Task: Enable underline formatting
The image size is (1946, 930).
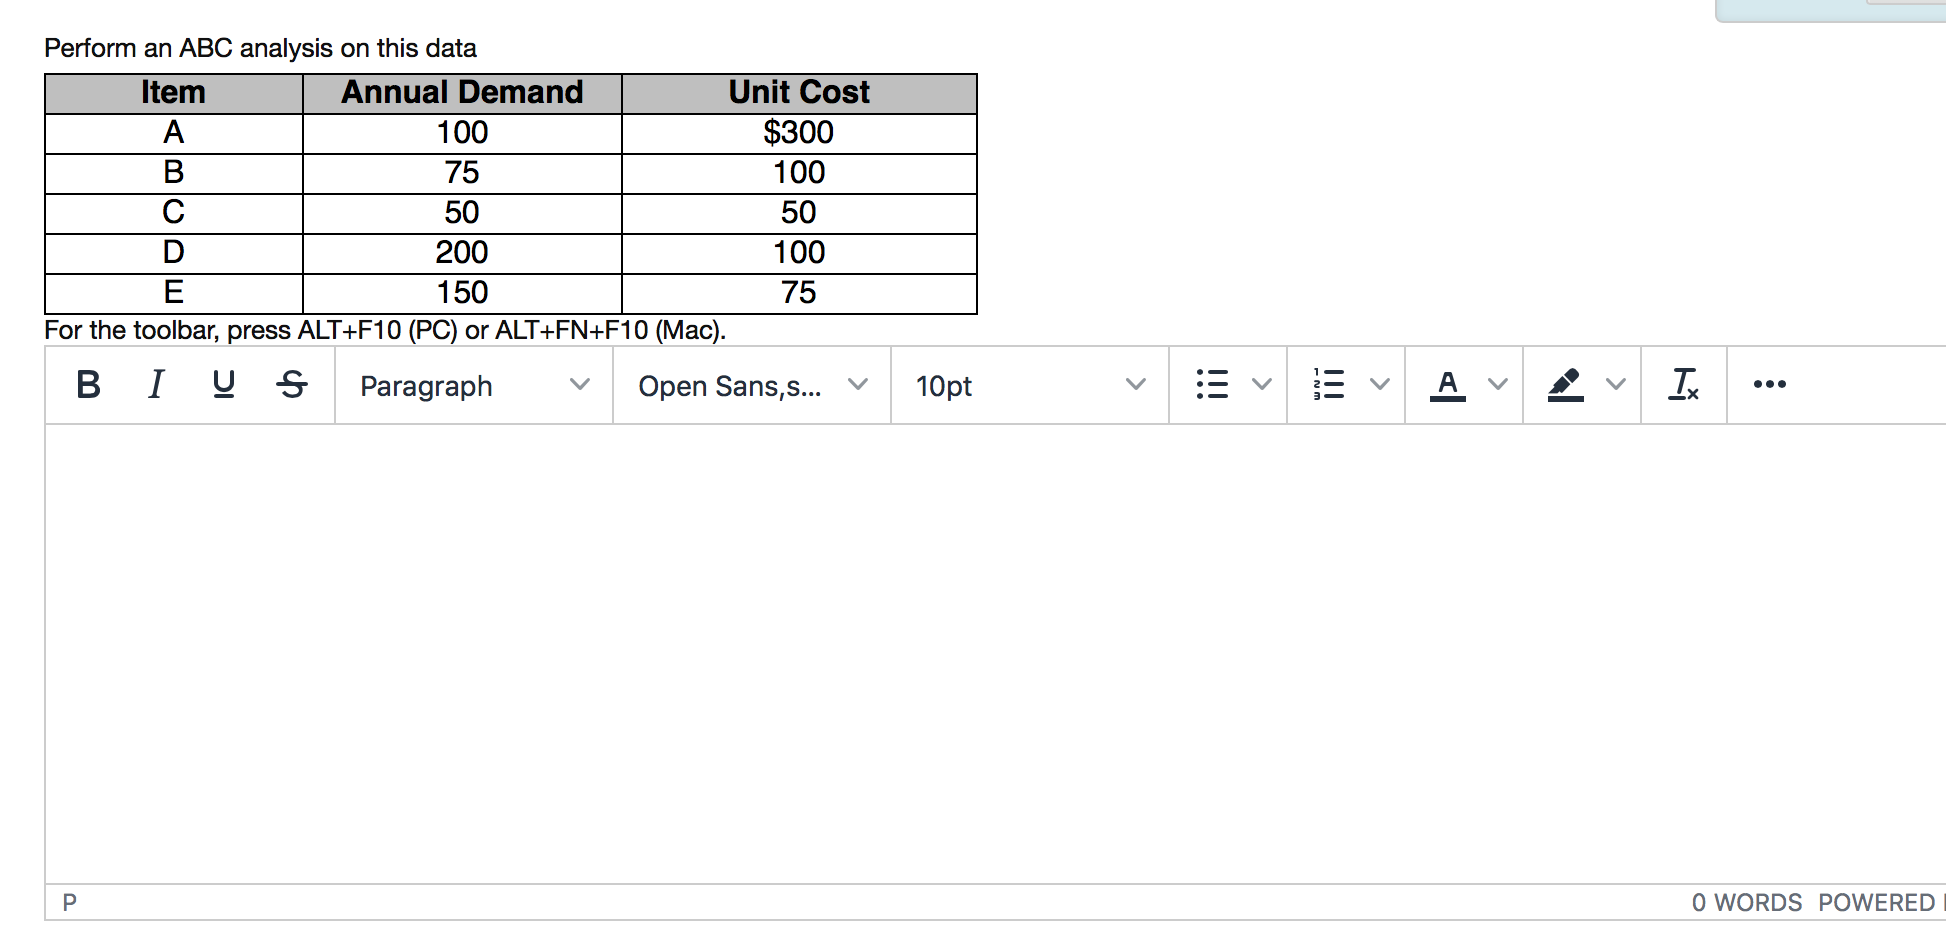Action: (x=223, y=384)
